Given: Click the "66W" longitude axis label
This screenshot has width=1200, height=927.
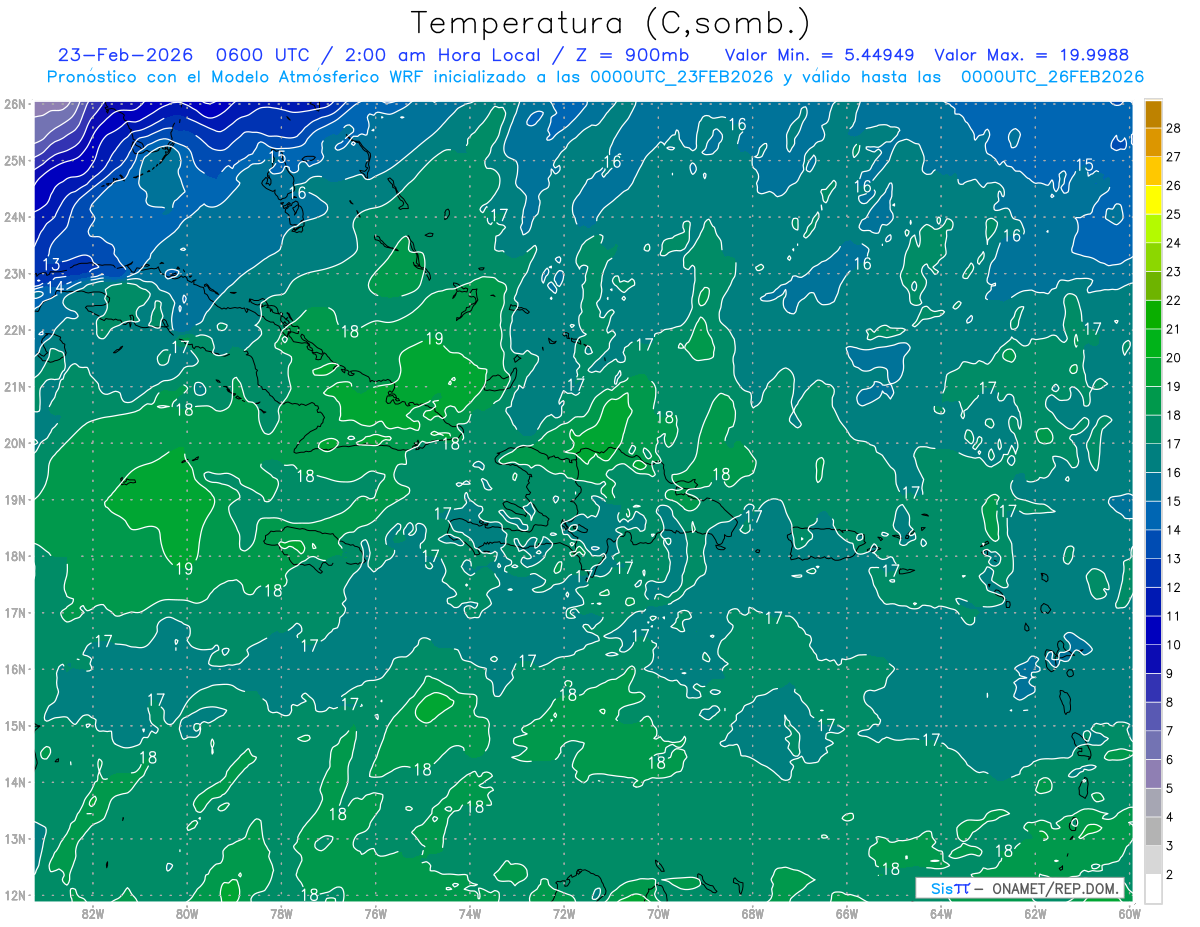Looking at the screenshot, I should (847, 913).
